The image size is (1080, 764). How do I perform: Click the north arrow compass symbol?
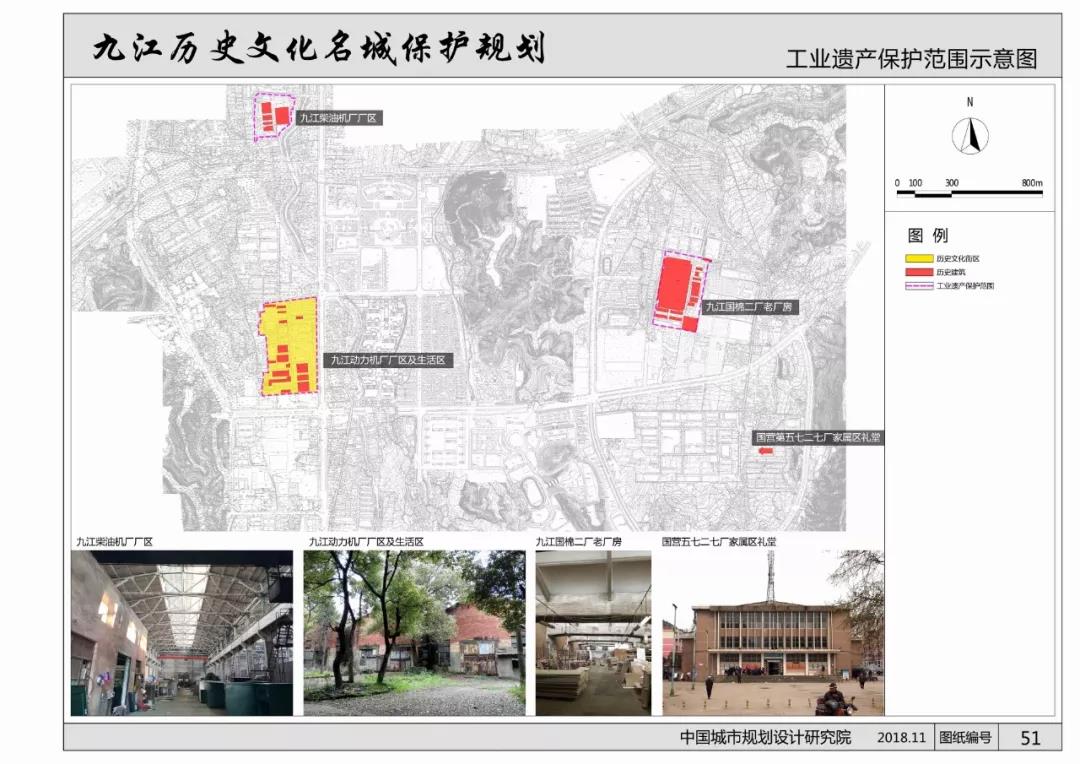click(970, 136)
